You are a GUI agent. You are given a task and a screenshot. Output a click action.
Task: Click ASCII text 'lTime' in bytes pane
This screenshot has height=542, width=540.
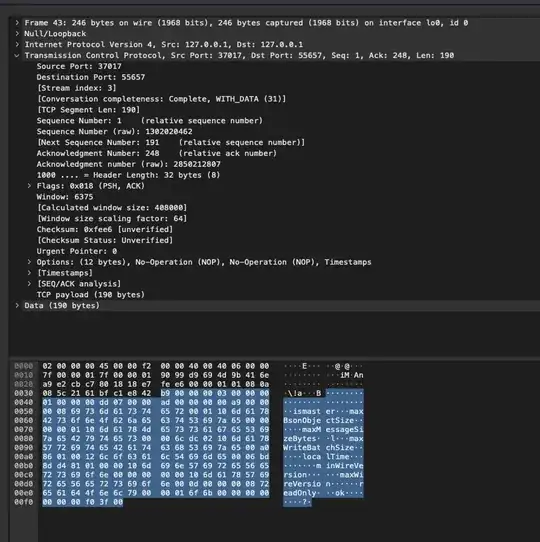(337, 457)
